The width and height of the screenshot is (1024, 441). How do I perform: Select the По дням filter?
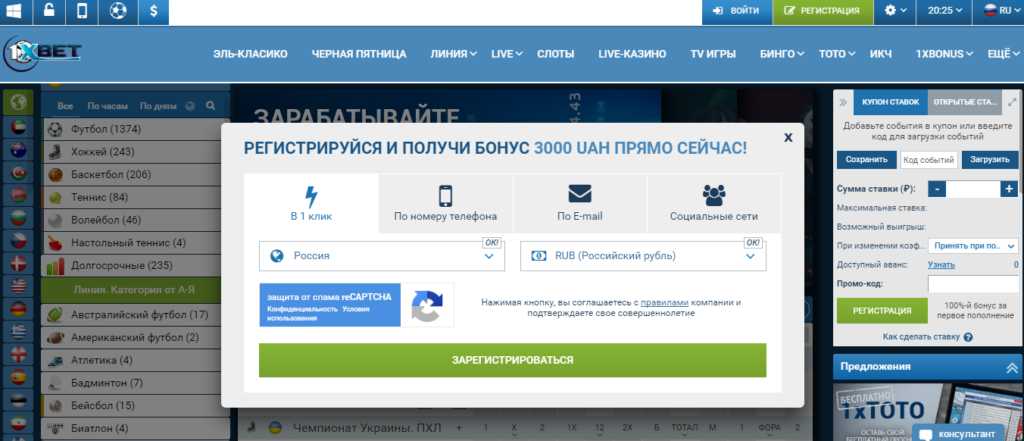(x=158, y=106)
